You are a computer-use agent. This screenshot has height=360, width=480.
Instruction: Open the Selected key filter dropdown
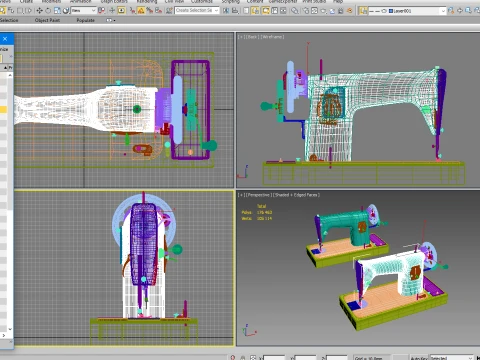pyautogui.click(x=452, y=357)
